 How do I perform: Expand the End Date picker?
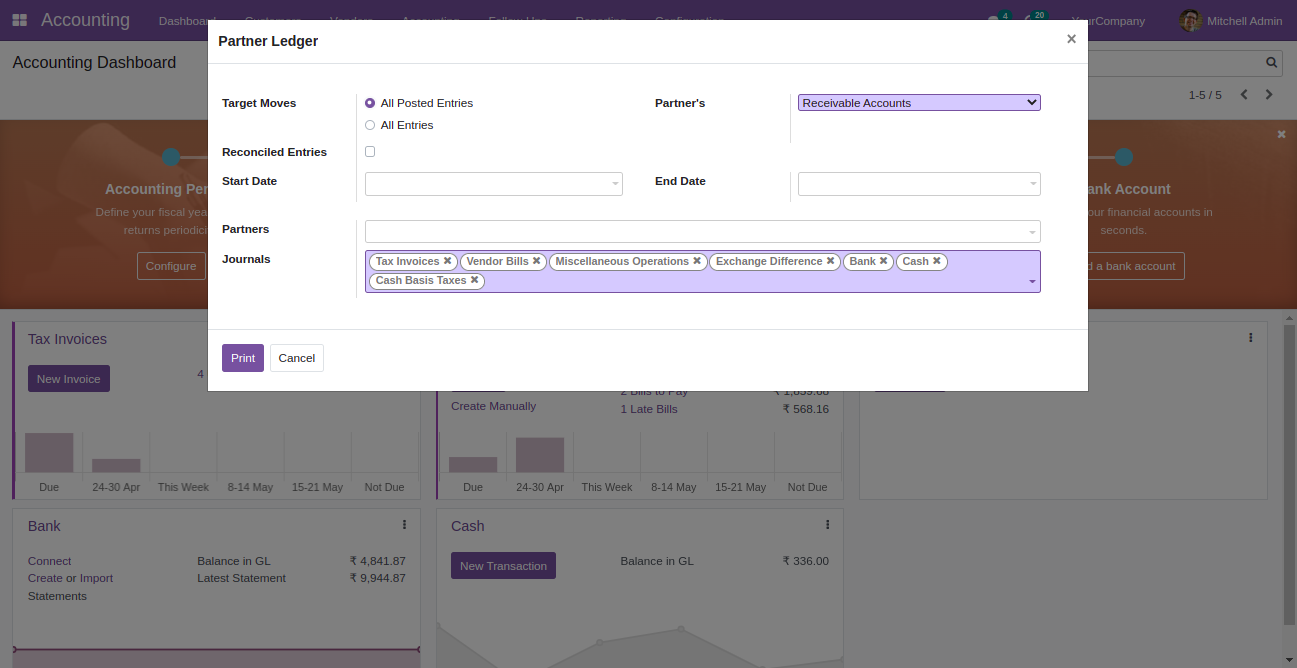(918, 184)
